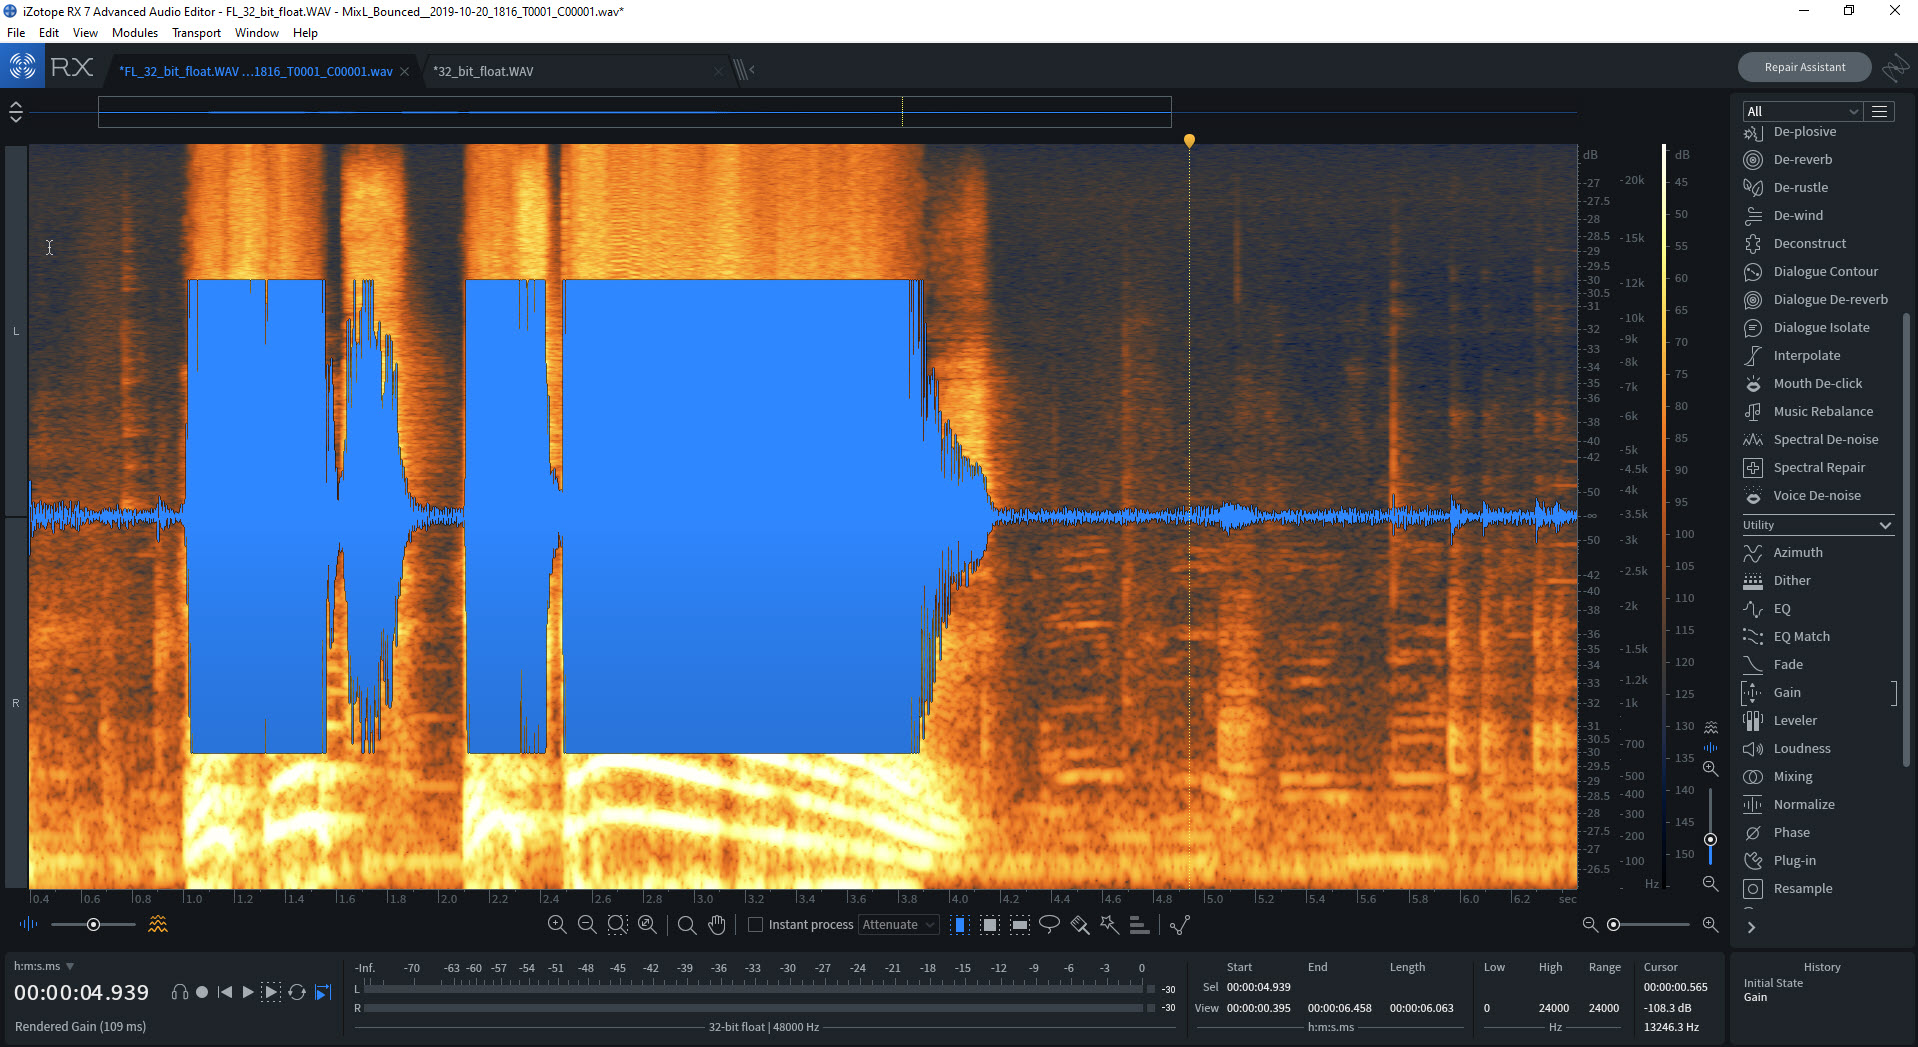Open the Transport menu

(196, 32)
